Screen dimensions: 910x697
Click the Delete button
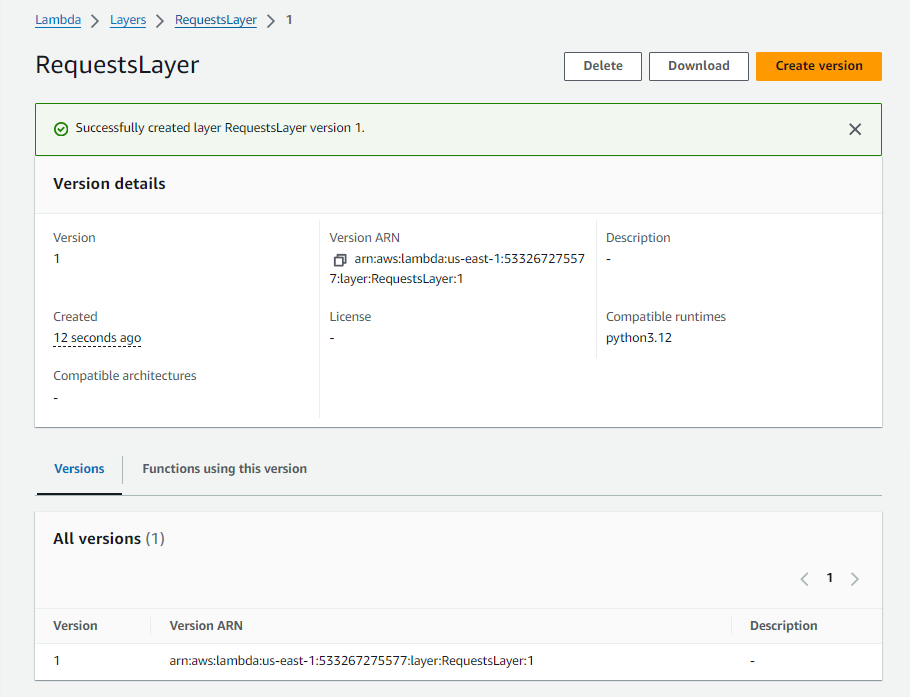(x=603, y=66)
